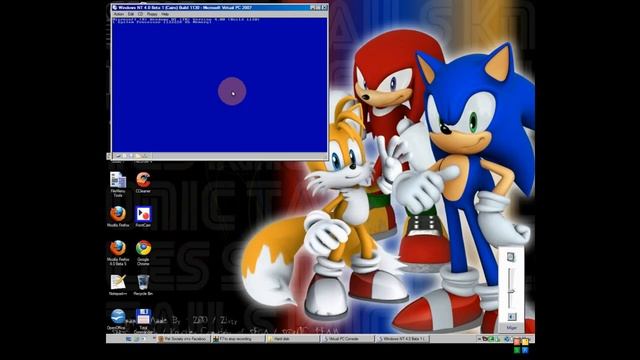Adjust the volume slider in the popup
Image resolution: width=640 pixels, height=360 pixels.
coord(511,291)
